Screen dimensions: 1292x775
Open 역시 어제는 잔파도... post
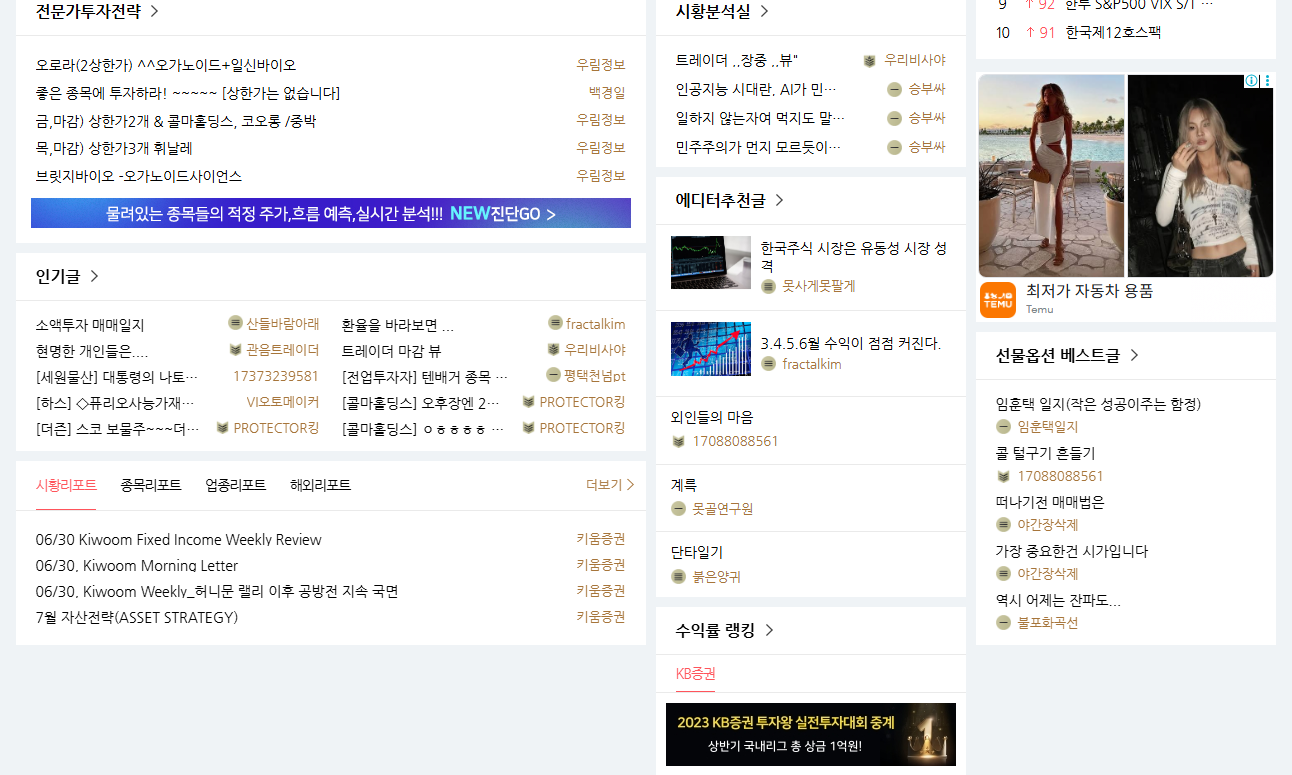(x=1058, y=600)
